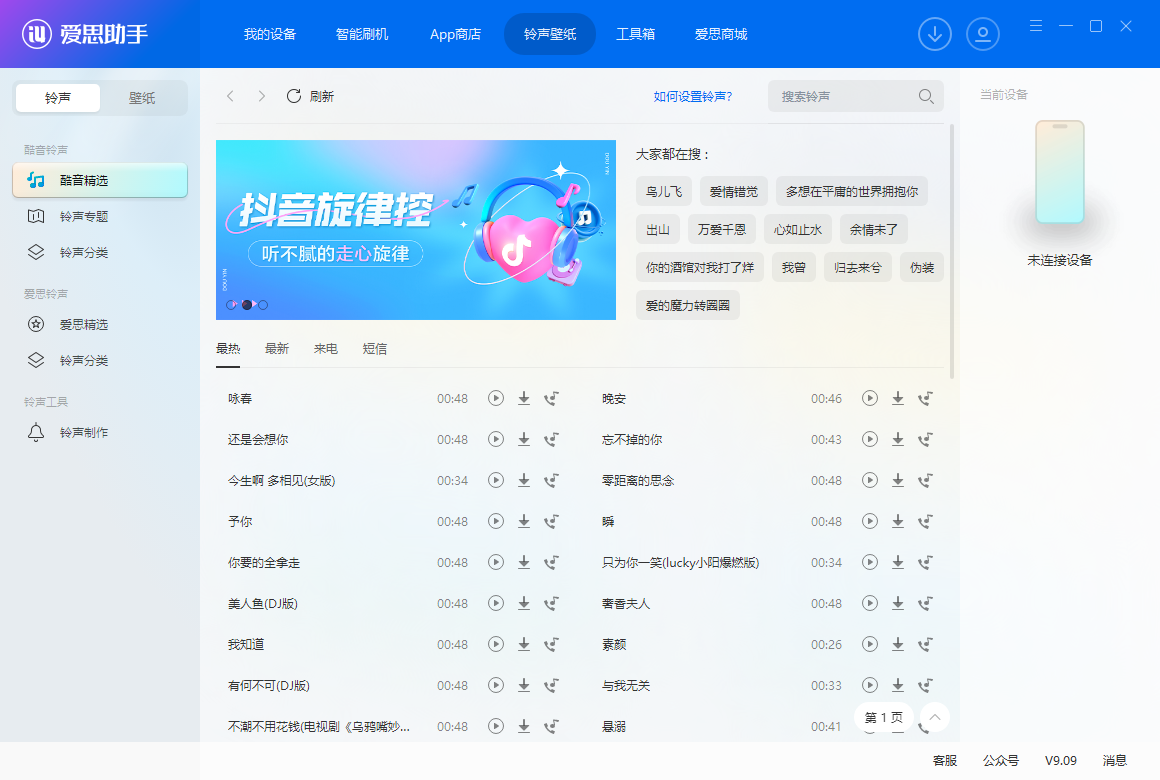This screenshot has height=780, width=1160.
Task: Set 予你 as phone ringtone
Action: point(551,521)
